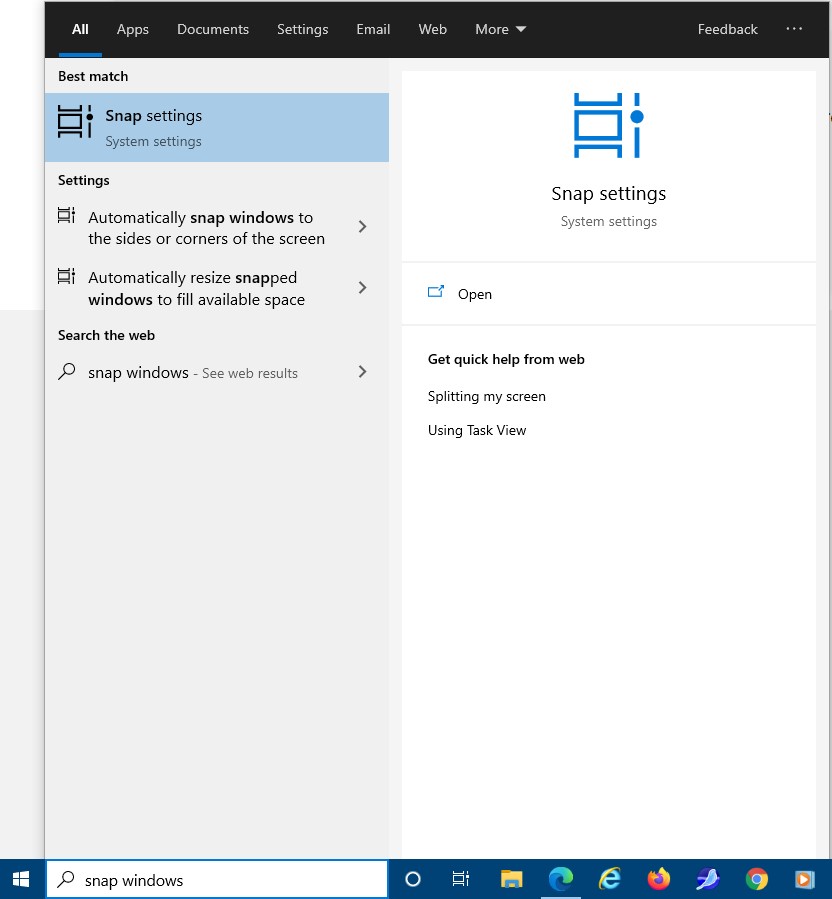The height and width of the screenshot is (899, 832).
Task: Open the three-dot options menu
Action: [794, 29]
